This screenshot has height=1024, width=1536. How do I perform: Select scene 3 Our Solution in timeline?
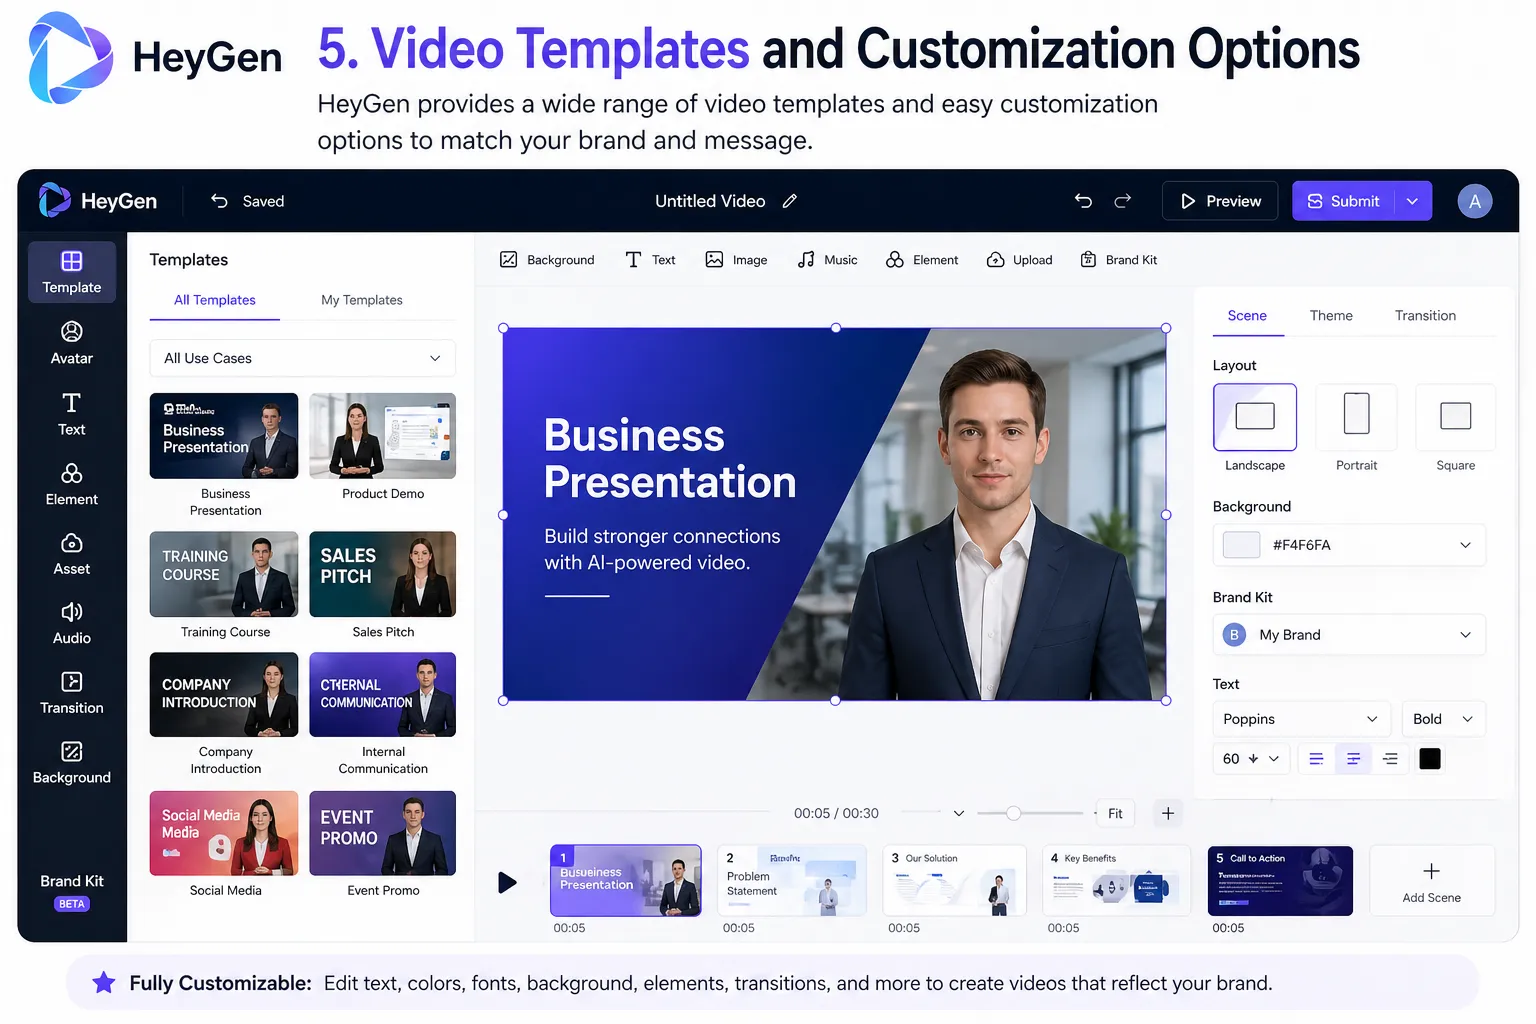(x=954, y=880)
